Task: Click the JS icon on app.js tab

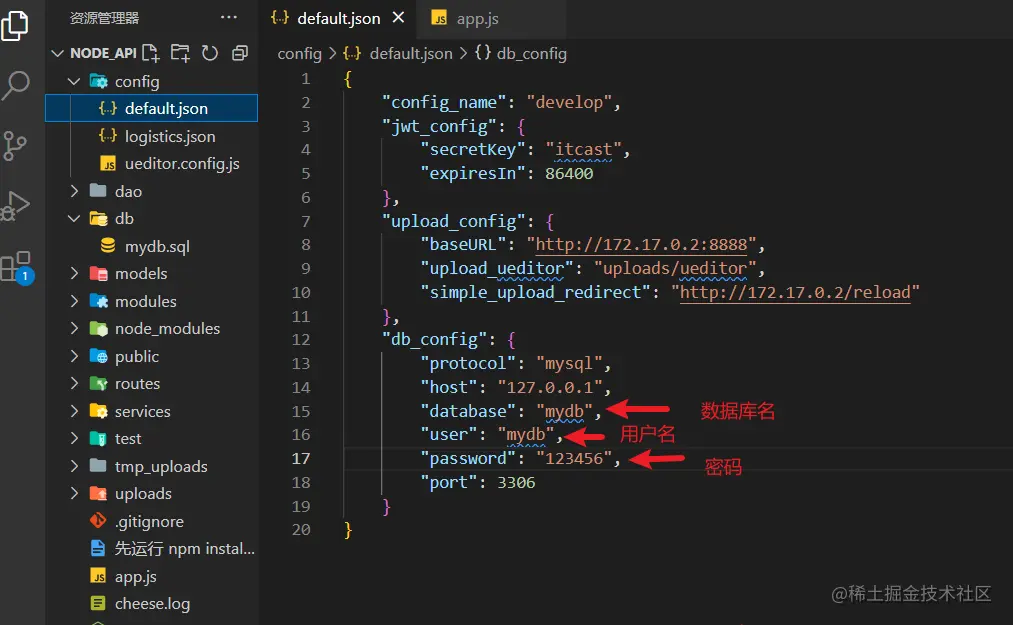Action: [439, 18]
